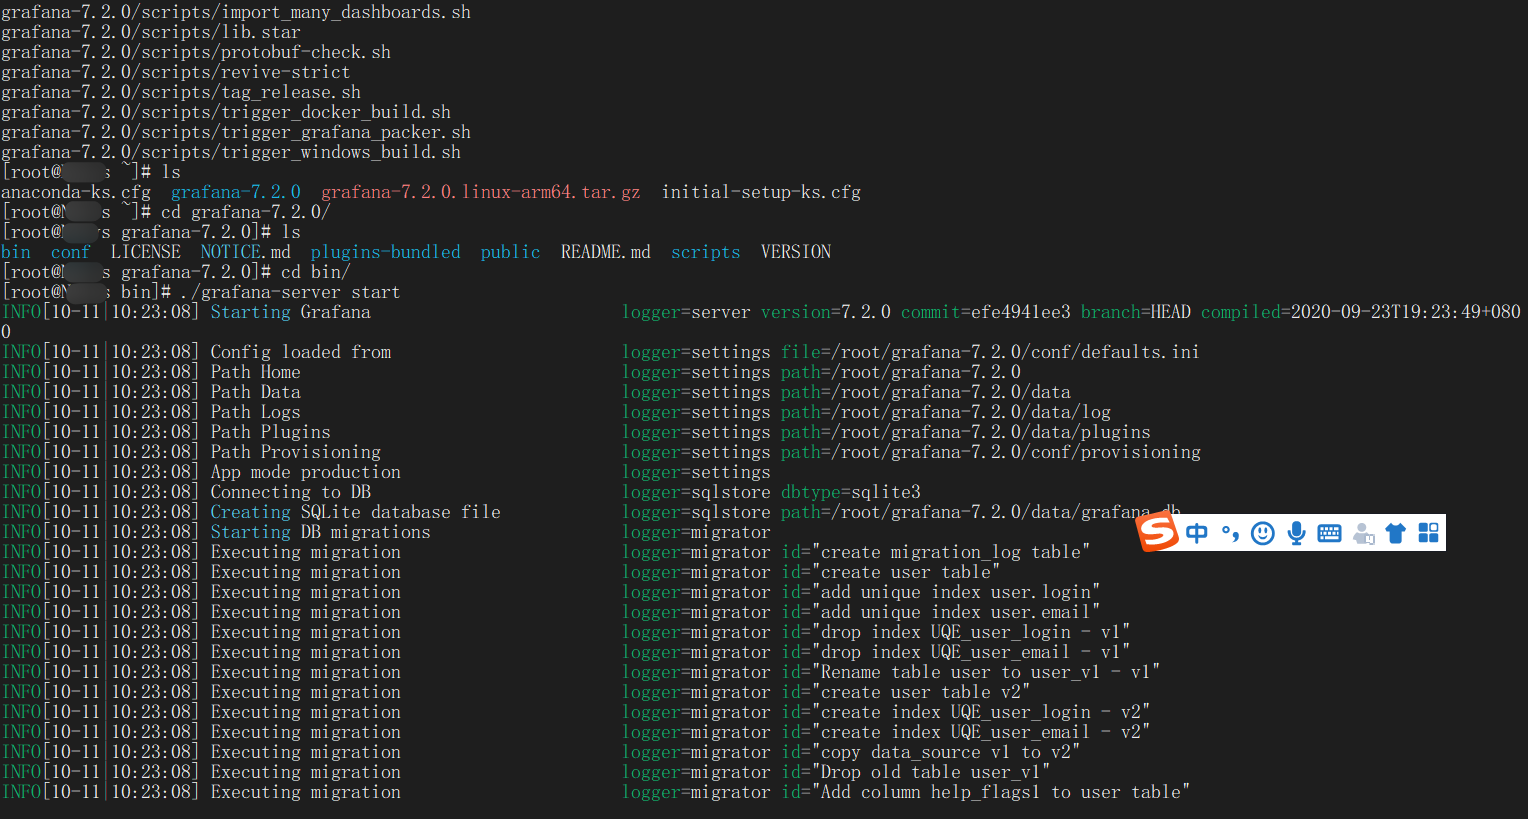Open the soft keyboard in IME toolbar

(1329, 533)
